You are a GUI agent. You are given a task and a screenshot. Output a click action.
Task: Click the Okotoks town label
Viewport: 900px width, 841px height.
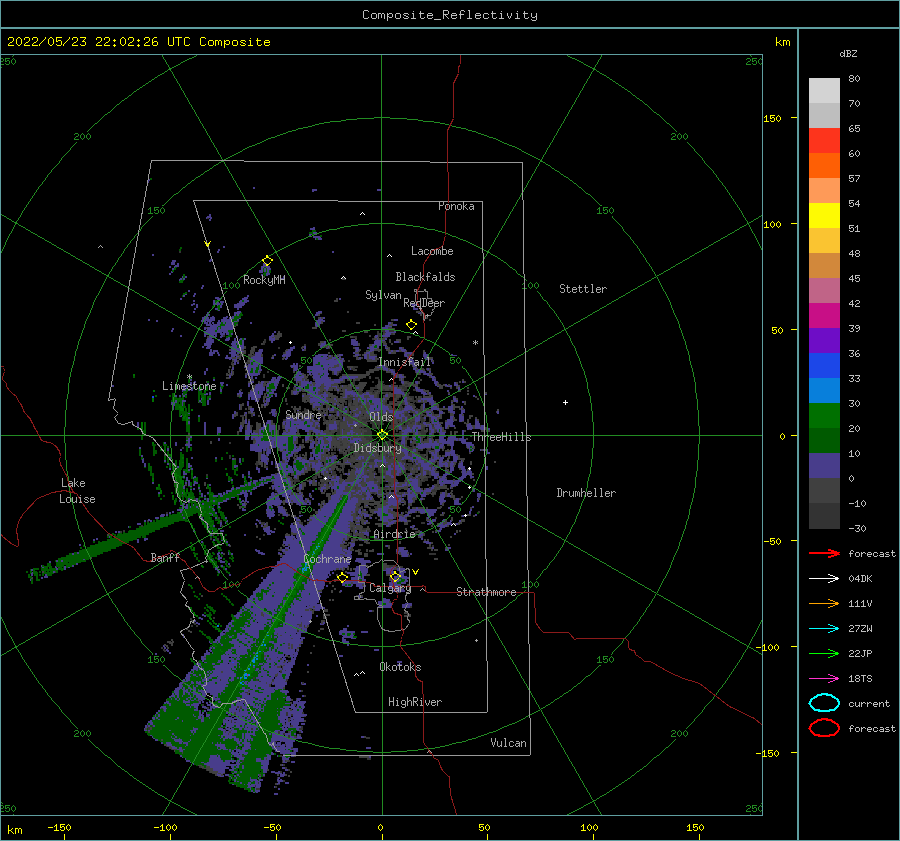pyautogui.click(x=400, y=667)
